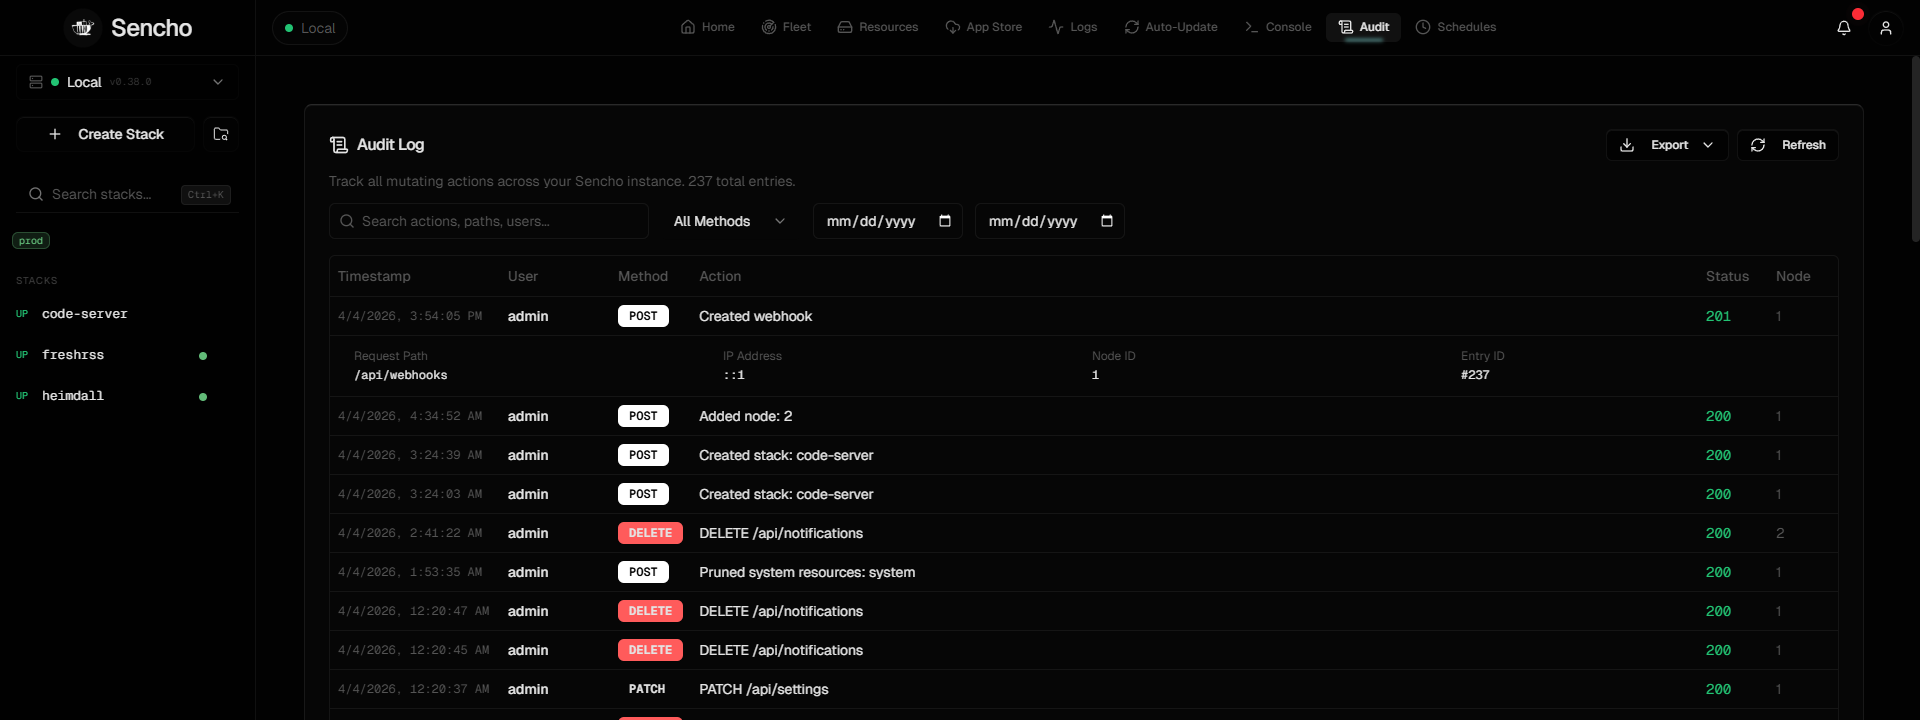This screenshot has height=720, width=1920.
Task: Click the second mm/dd/yyyy date input
Action: (1050, 221)
